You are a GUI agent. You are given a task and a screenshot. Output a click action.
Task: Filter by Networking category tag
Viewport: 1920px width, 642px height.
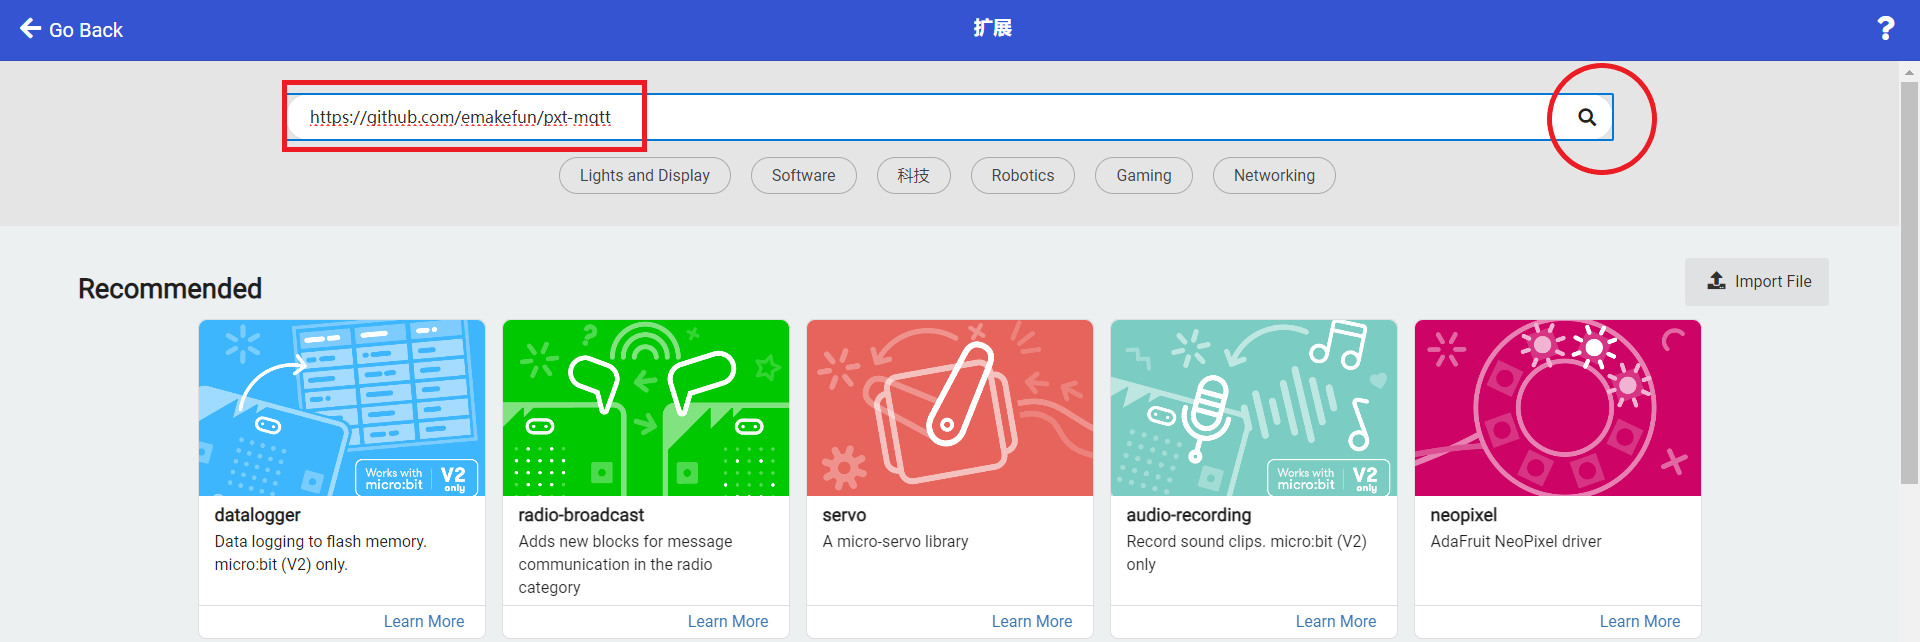1274,175
